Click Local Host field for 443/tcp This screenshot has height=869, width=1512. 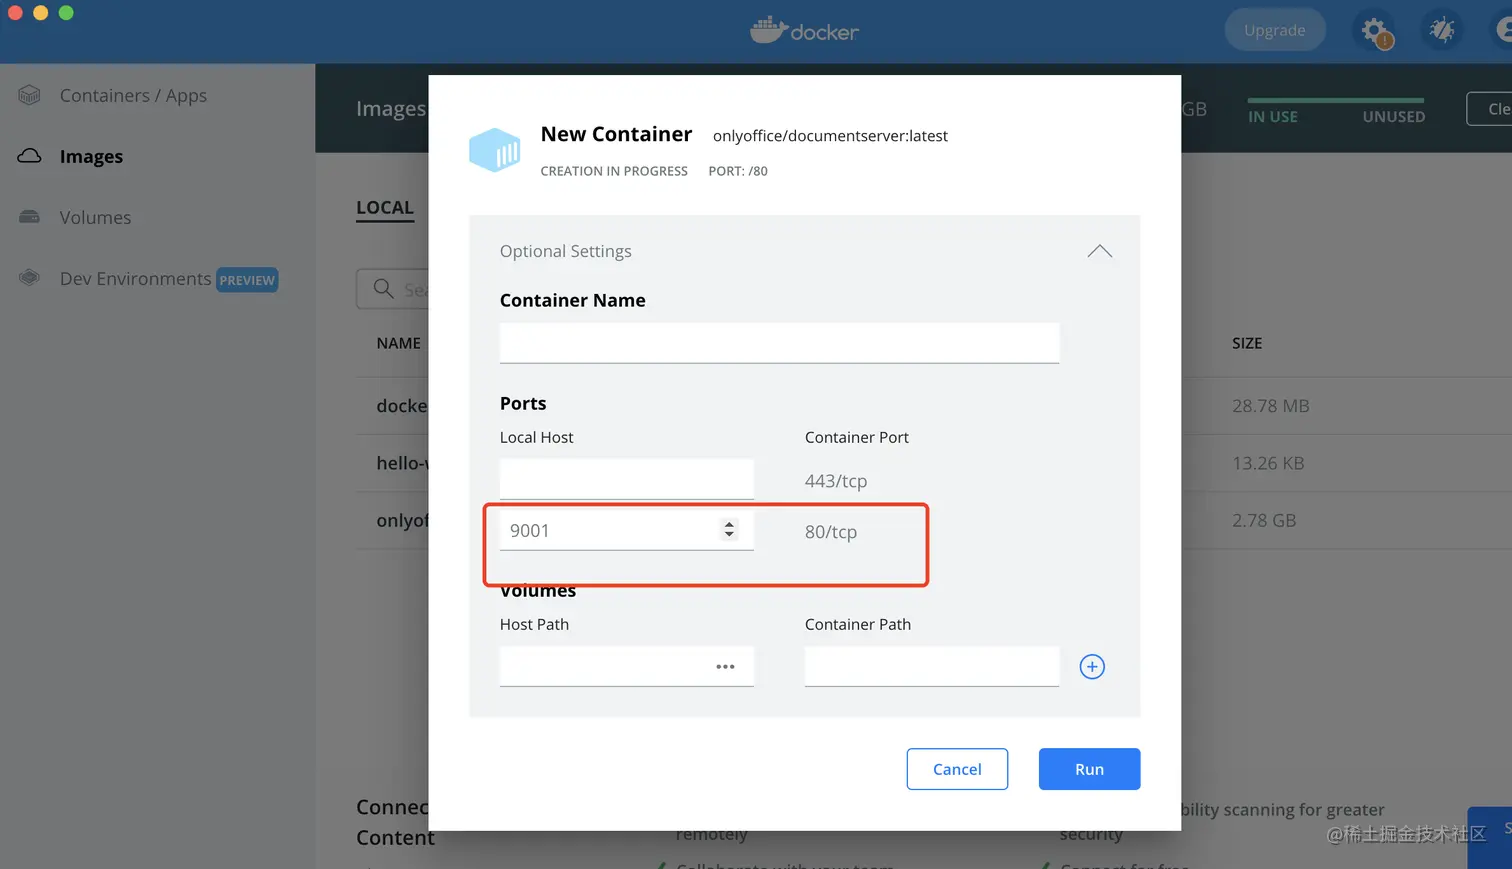[627, 479]
